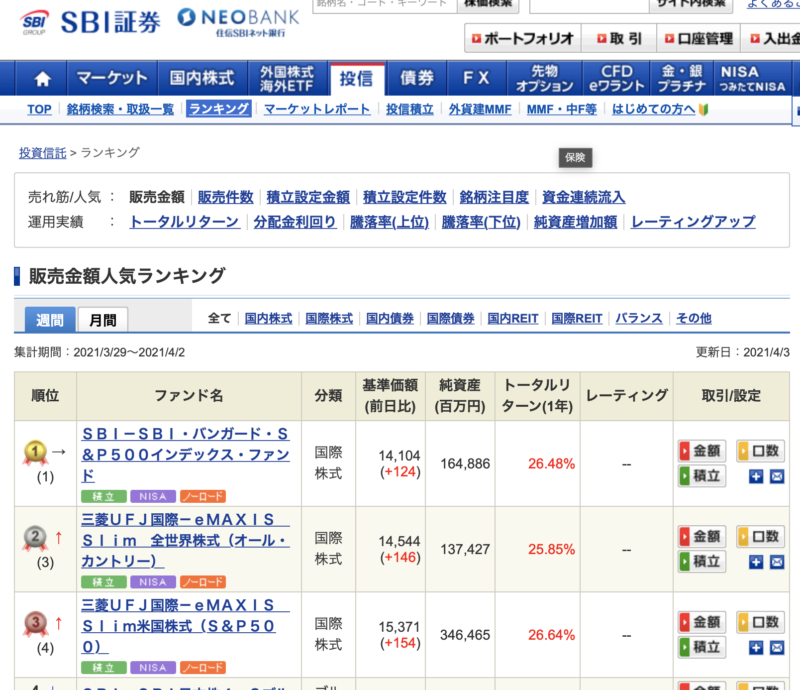This screenshot has width=800, height=690.
Task: Click the 口座管理 header button
Action: click(x=698, y=38)
